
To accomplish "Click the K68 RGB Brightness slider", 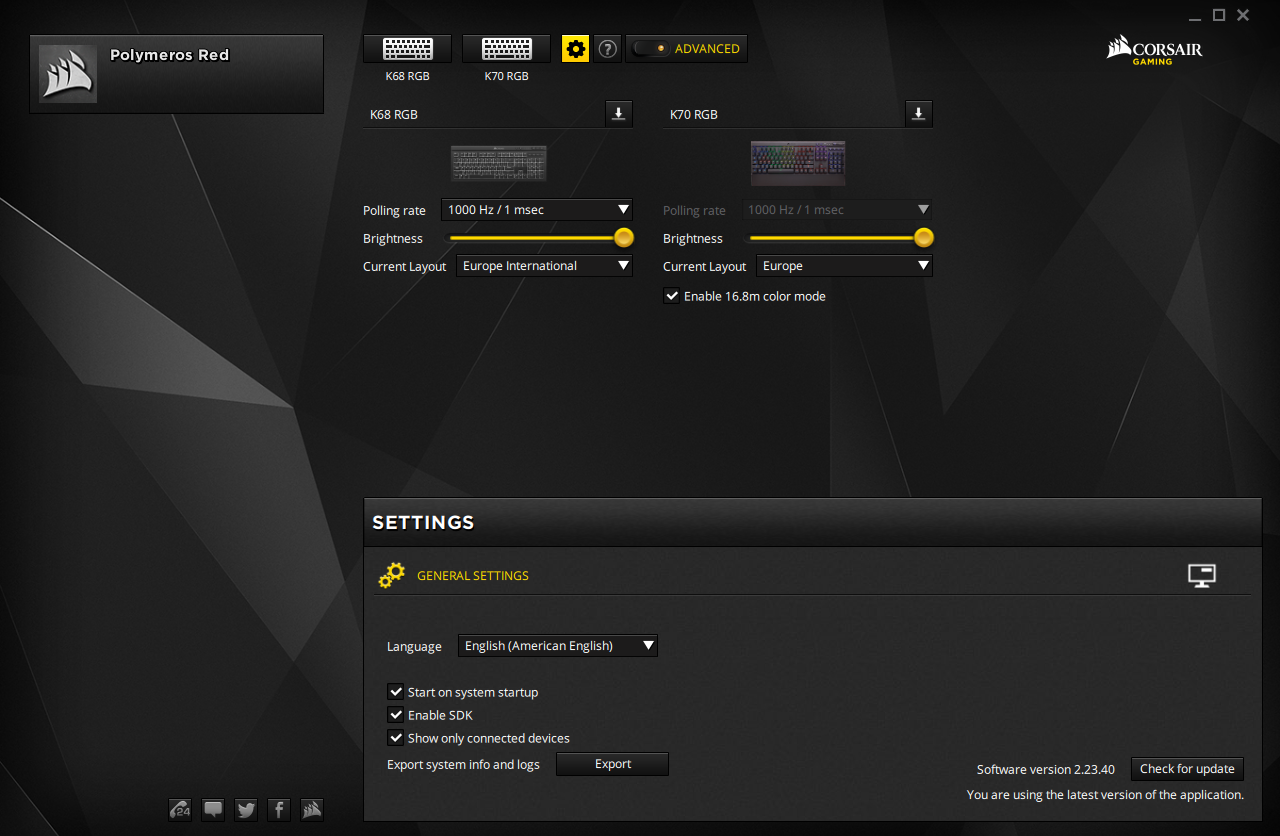I will 539,238.
